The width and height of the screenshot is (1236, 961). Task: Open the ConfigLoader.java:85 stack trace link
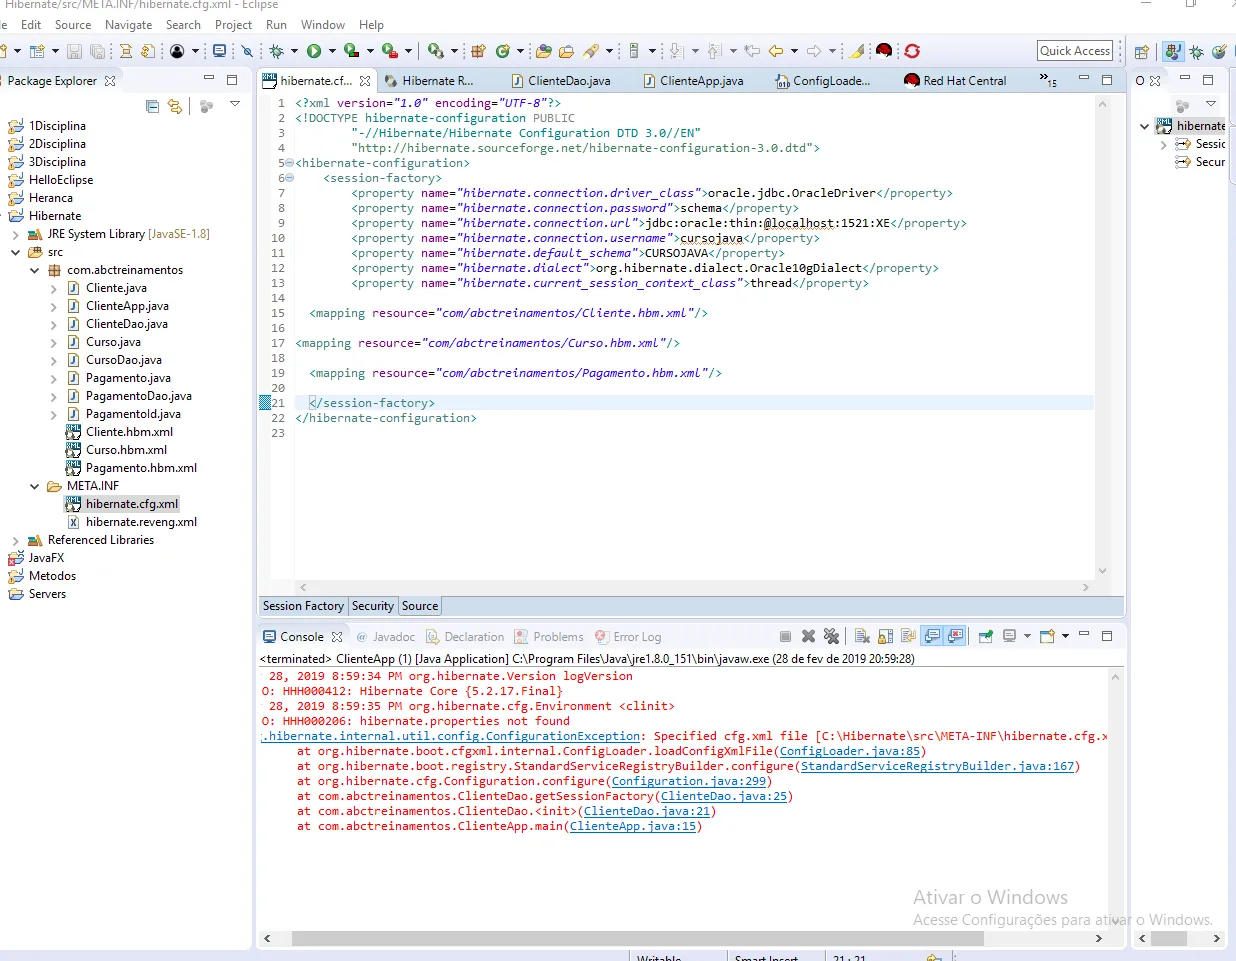click(x=849, y=751)
